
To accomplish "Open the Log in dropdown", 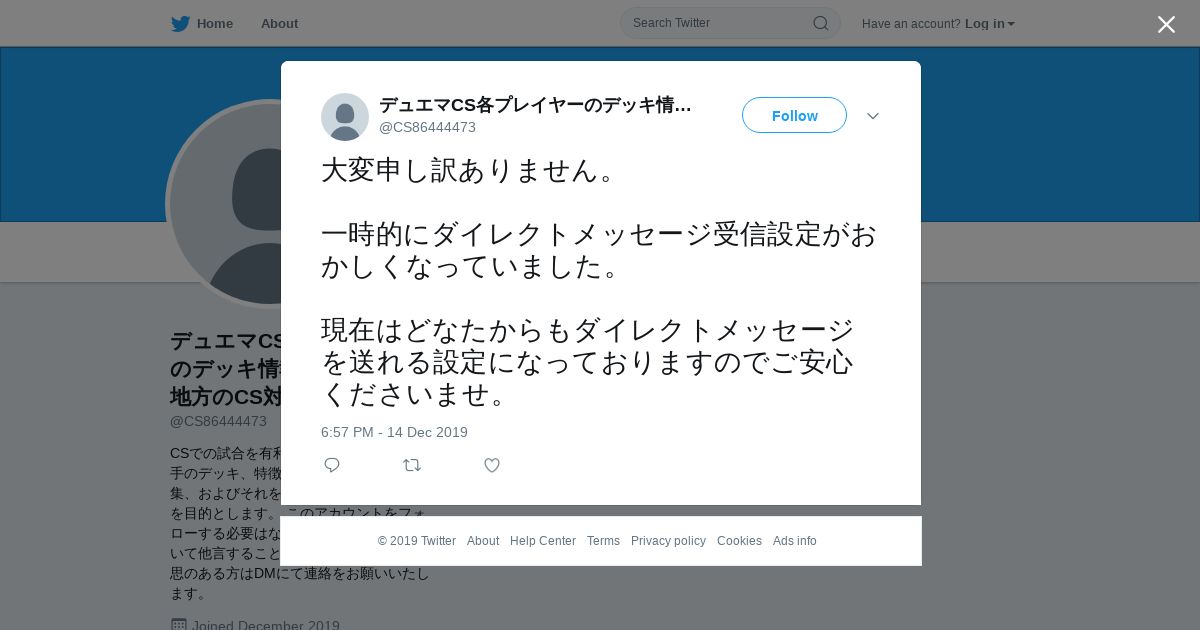I will pos(989,24).
